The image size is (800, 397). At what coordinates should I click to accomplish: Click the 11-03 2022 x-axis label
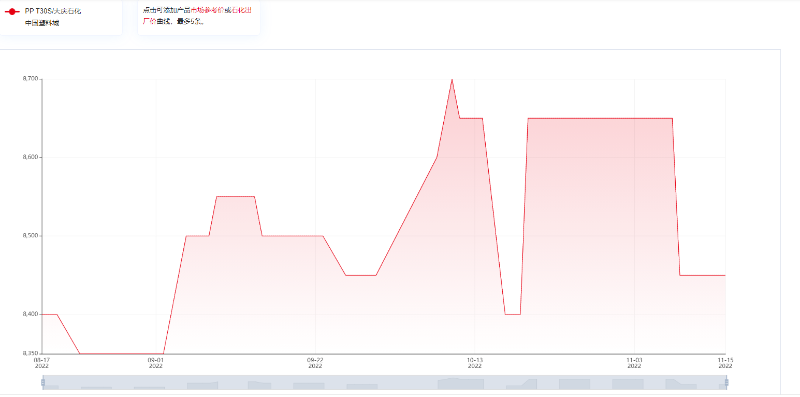point(634,363)
